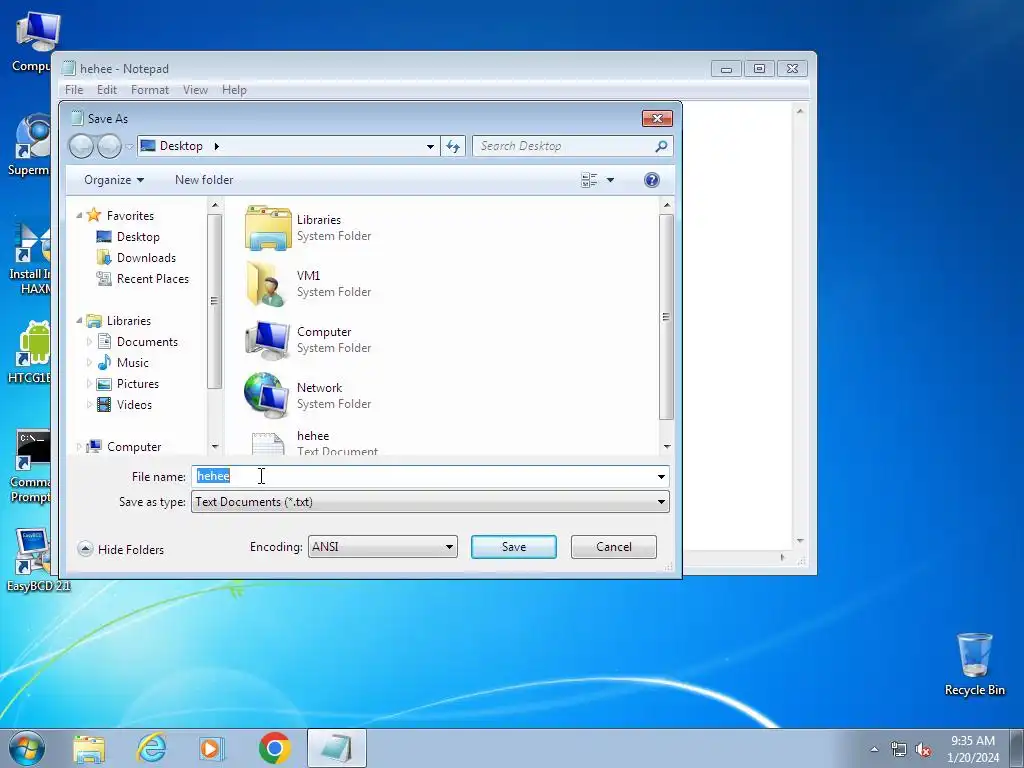Click the Save button

coord(513,547)
